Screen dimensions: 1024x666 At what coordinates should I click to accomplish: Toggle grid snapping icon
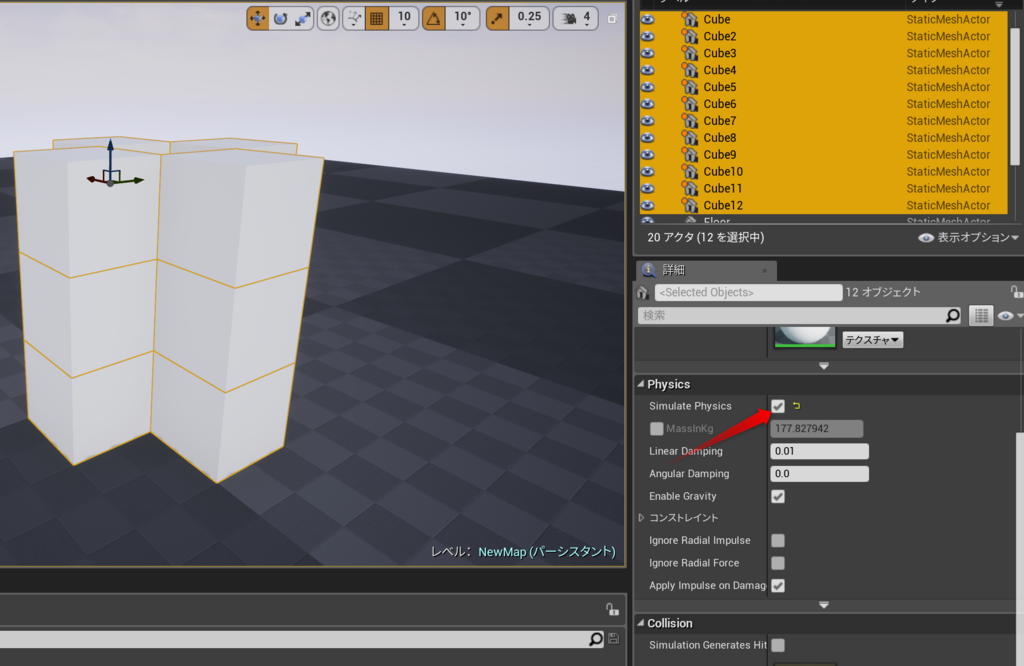coord(377,18)
